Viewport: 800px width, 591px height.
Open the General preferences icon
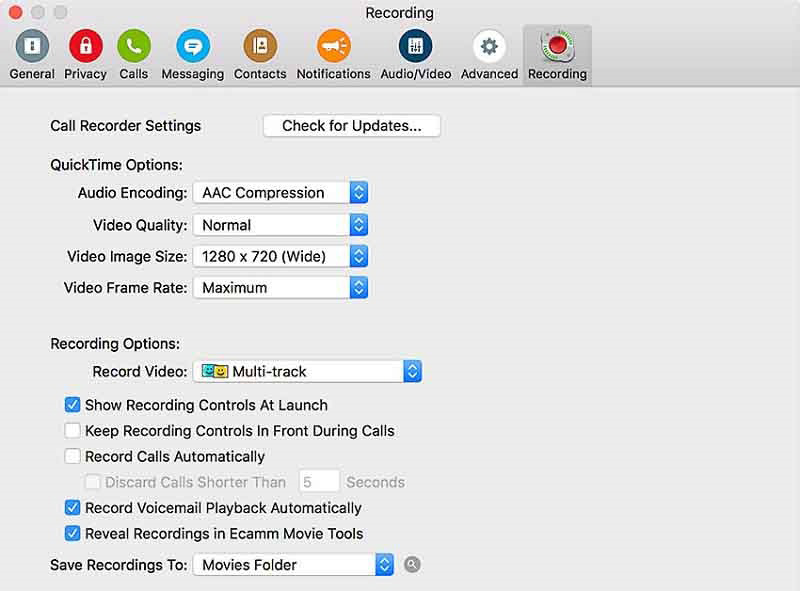pos(32,46)
